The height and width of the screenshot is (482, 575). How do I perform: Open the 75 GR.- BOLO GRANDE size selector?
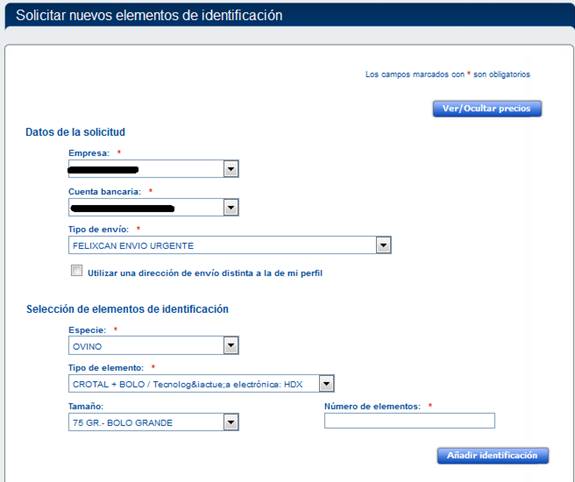coord(153,422)
